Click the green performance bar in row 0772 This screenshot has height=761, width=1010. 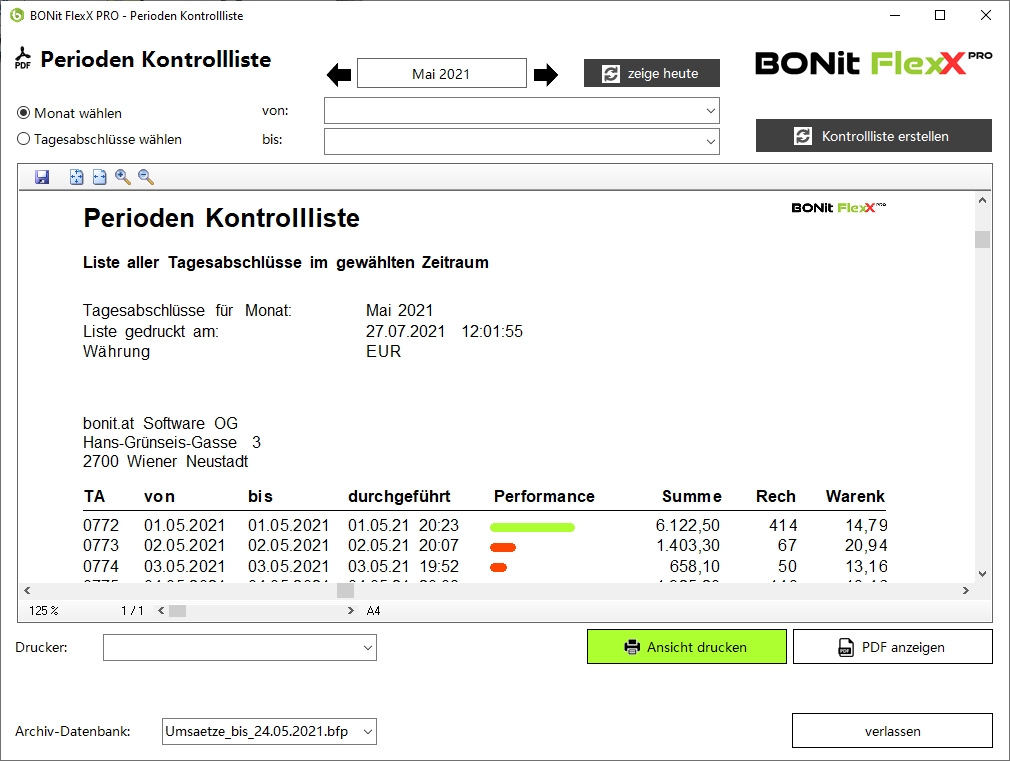[532, 527]
